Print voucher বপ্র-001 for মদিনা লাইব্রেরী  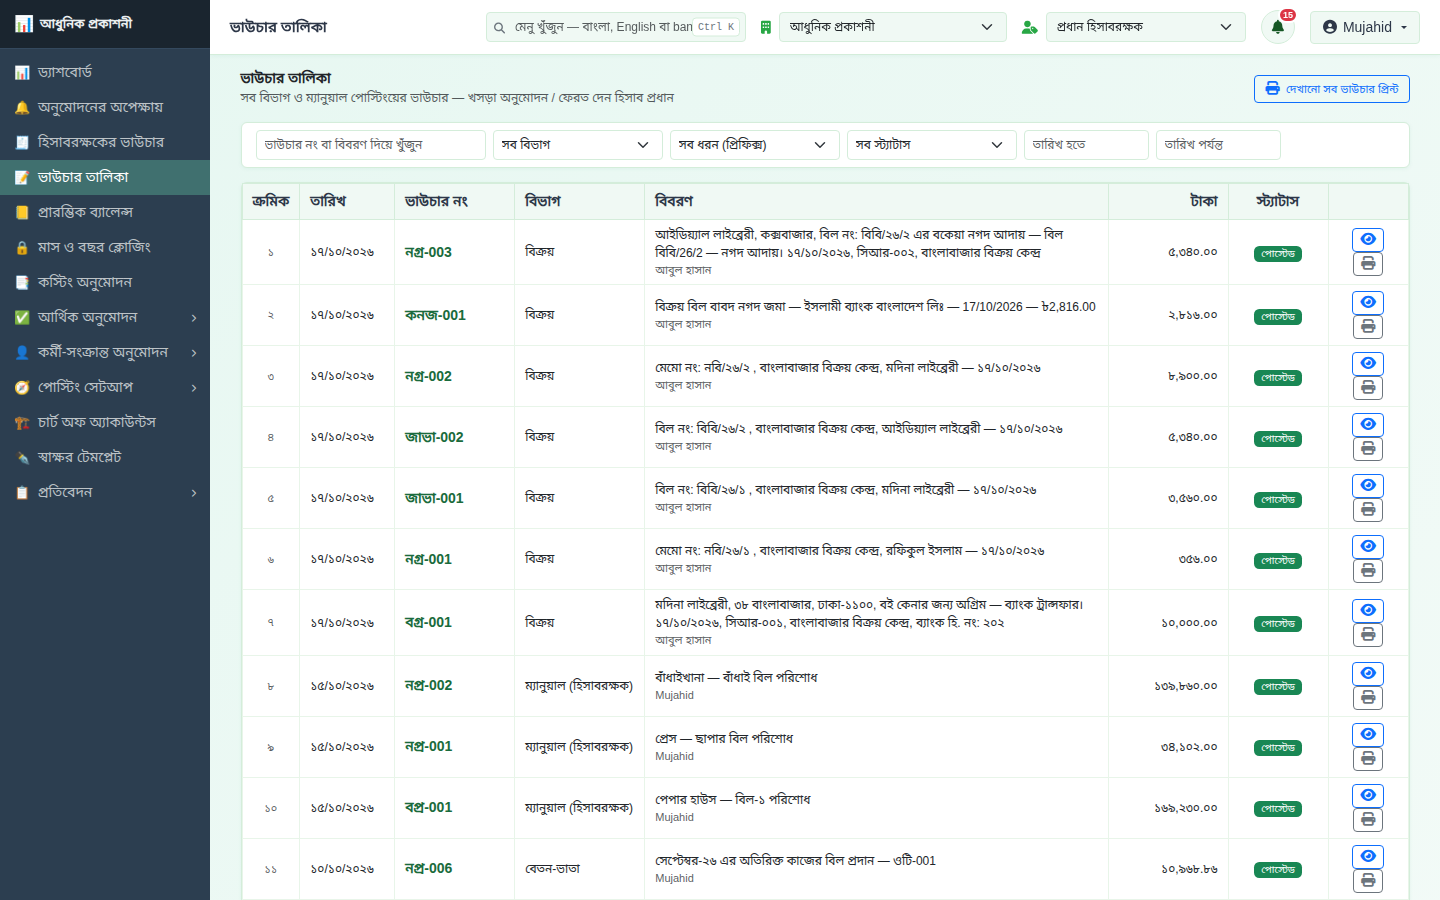[1368, 634]
